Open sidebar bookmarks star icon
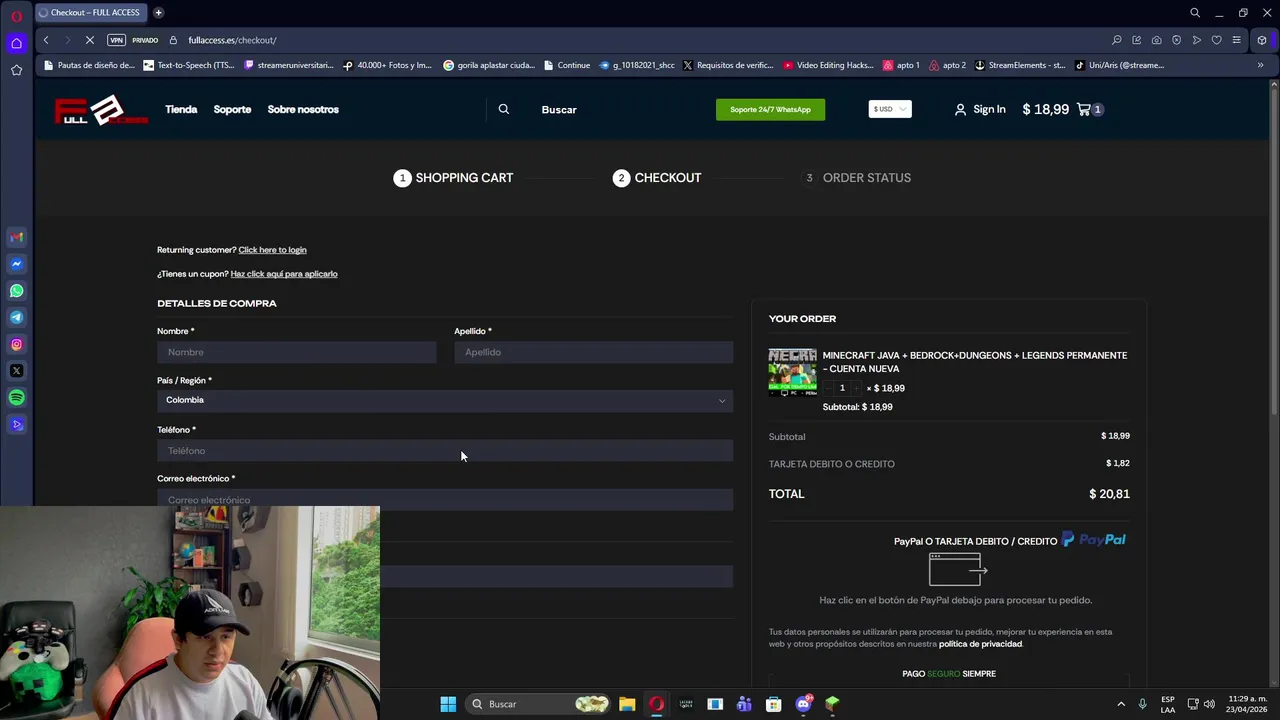 pos(16,70)
